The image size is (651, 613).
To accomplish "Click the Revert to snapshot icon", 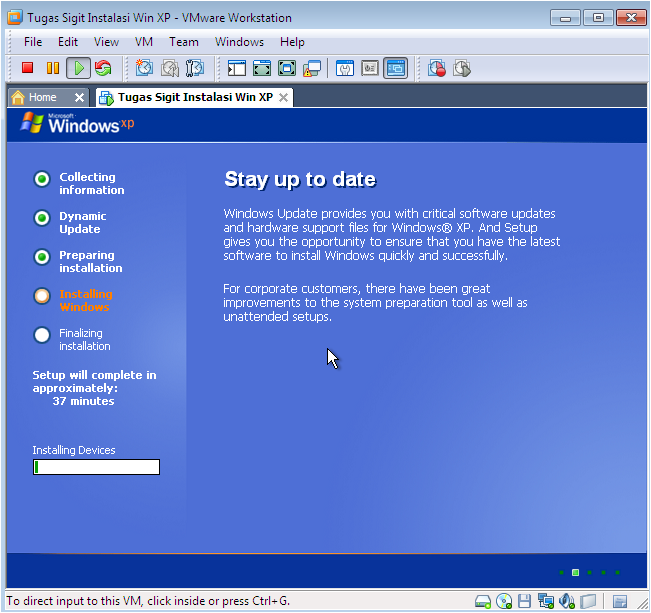I will [170, 68].
